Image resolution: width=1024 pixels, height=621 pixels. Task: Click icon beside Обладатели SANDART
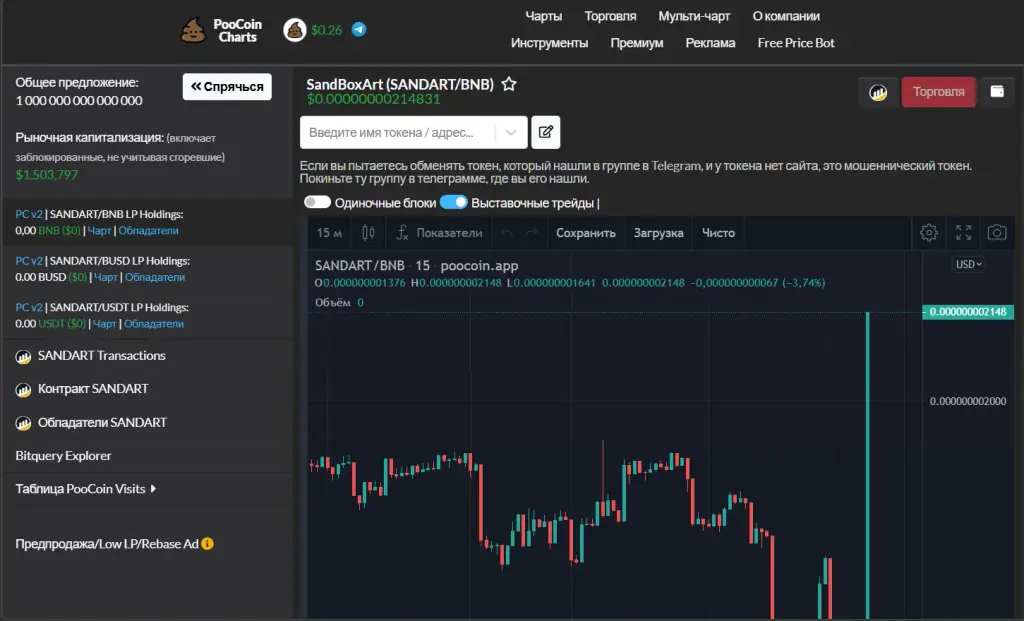click(24, 423)
